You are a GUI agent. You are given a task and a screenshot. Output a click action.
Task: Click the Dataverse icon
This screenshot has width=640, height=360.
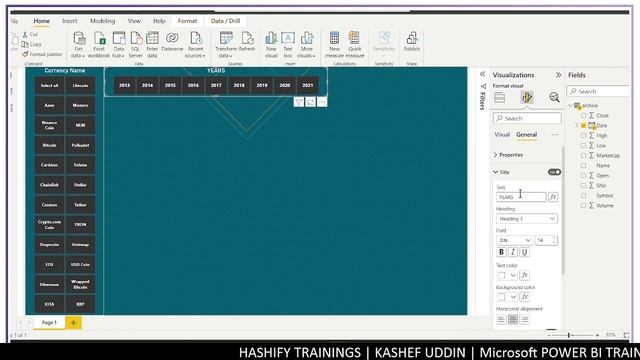(172, 38)
